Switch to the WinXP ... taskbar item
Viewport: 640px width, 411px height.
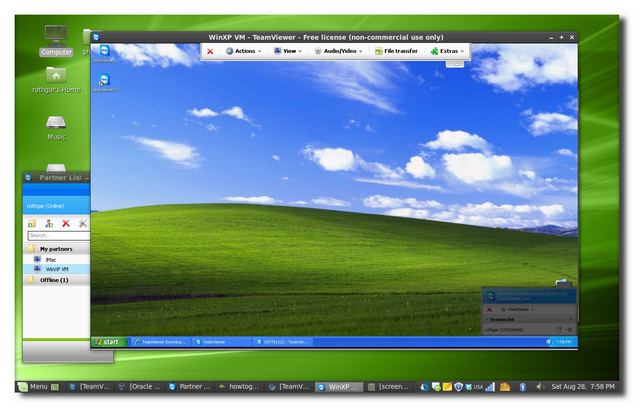point(339,387)
